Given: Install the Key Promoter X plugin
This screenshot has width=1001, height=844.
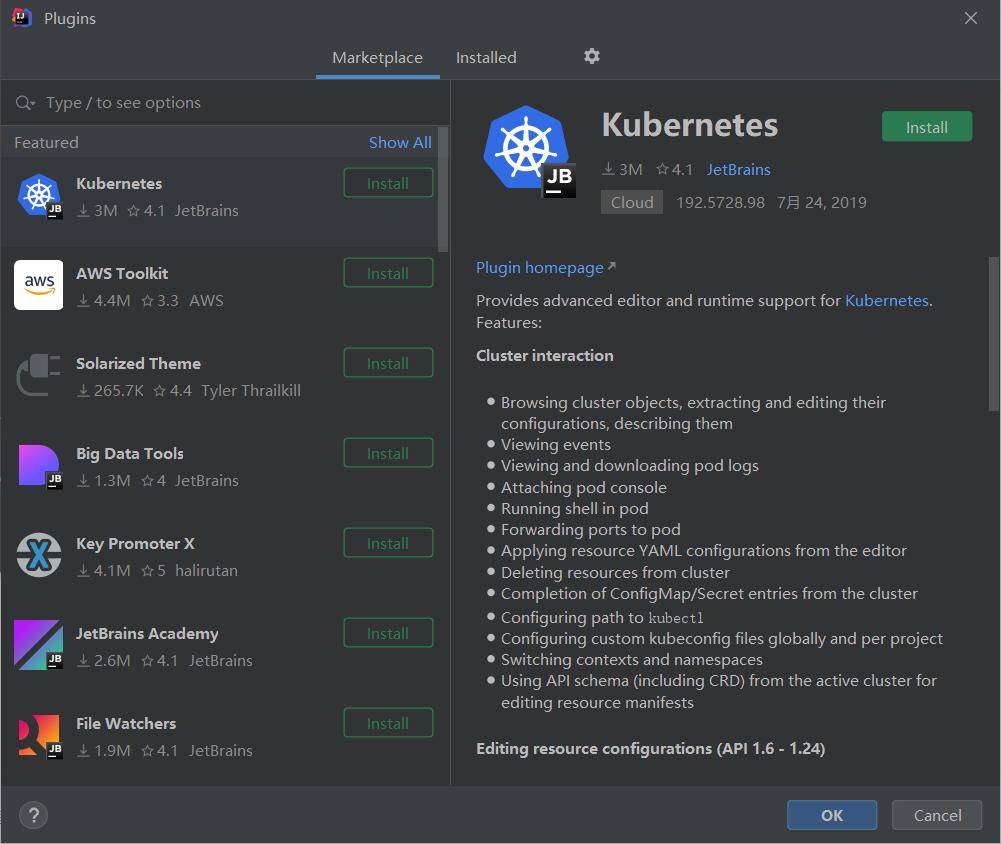Looking at the screenshot, I should pyautogui.click(x=388, y=543).
